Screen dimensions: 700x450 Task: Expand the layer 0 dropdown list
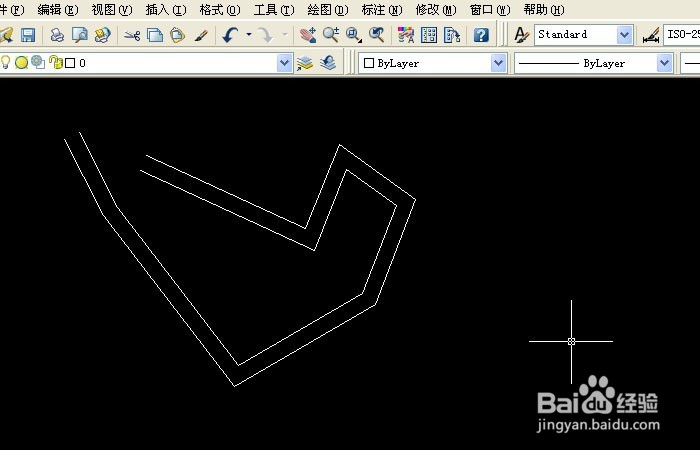(x=284, y=63)
